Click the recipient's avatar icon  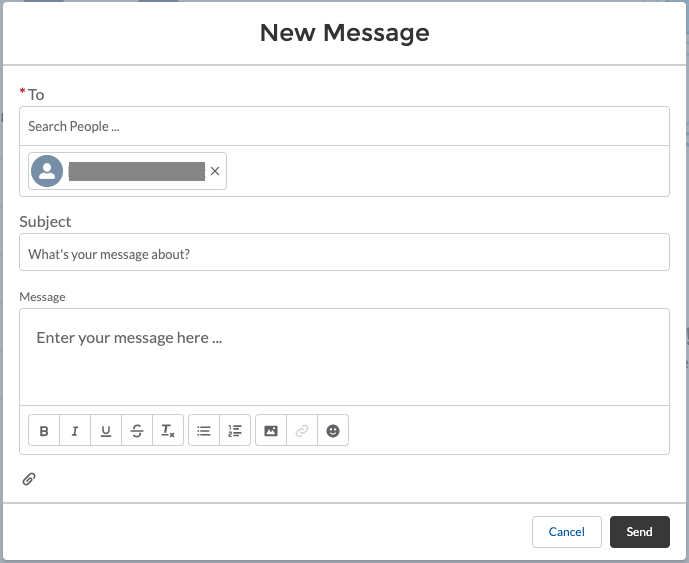tap(47, 172)
